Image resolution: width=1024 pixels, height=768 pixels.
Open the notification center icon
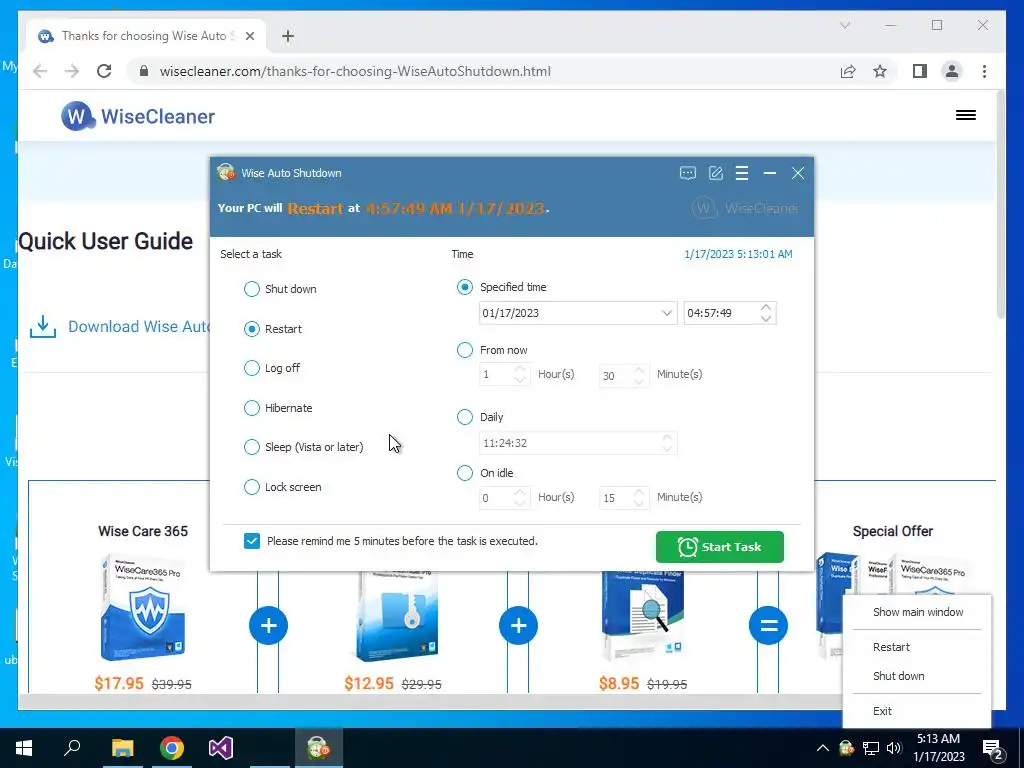pyautogui.click(x=993, y=750)
